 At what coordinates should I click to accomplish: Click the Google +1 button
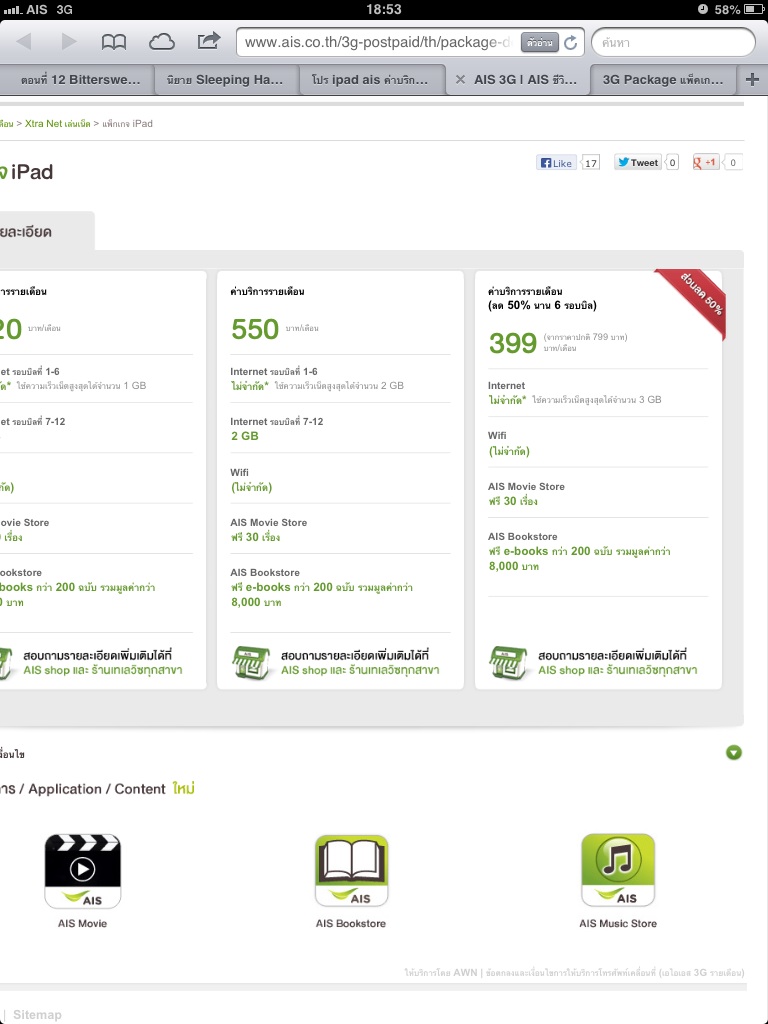[x=706, y=163]
